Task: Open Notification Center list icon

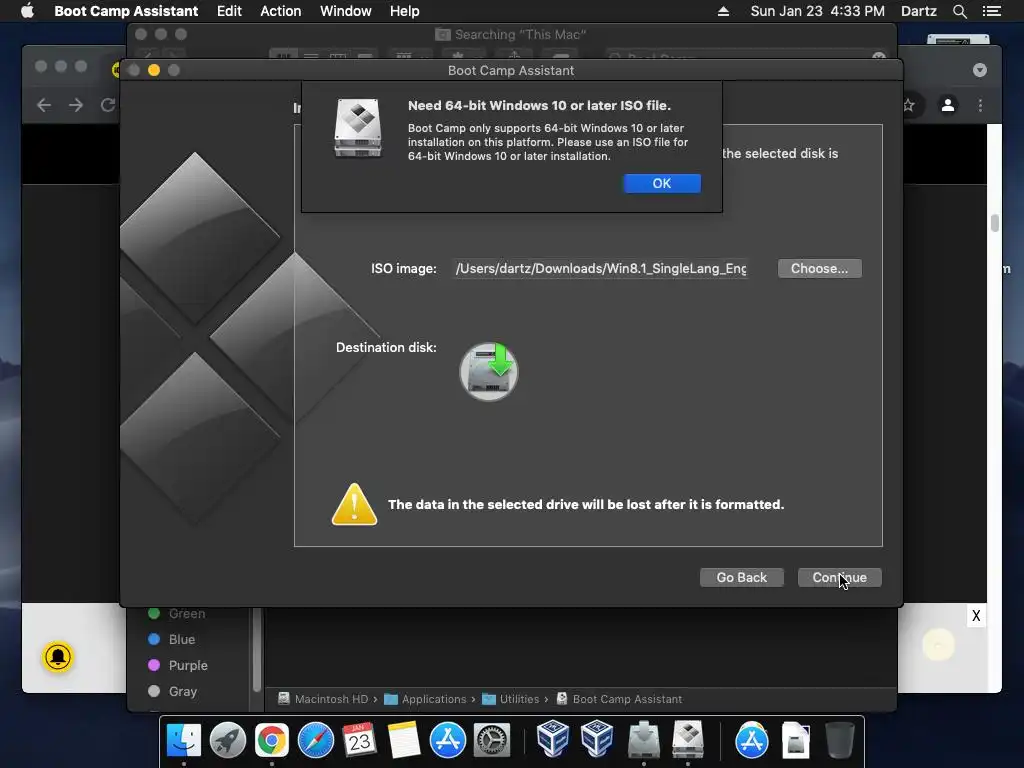Action: point(991,11)
